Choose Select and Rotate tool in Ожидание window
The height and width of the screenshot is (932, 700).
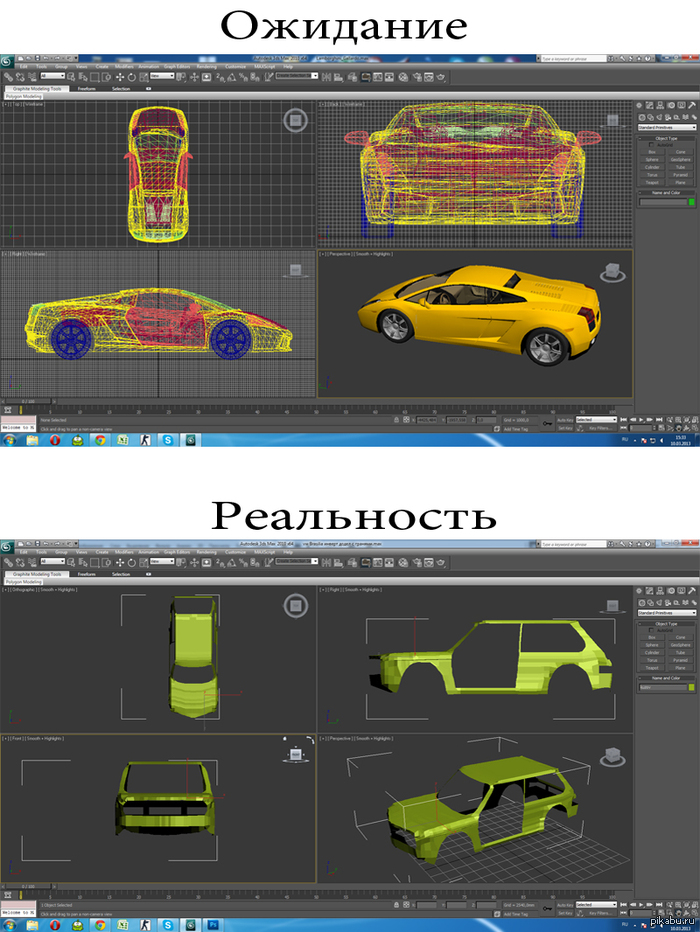coord(131,77)
